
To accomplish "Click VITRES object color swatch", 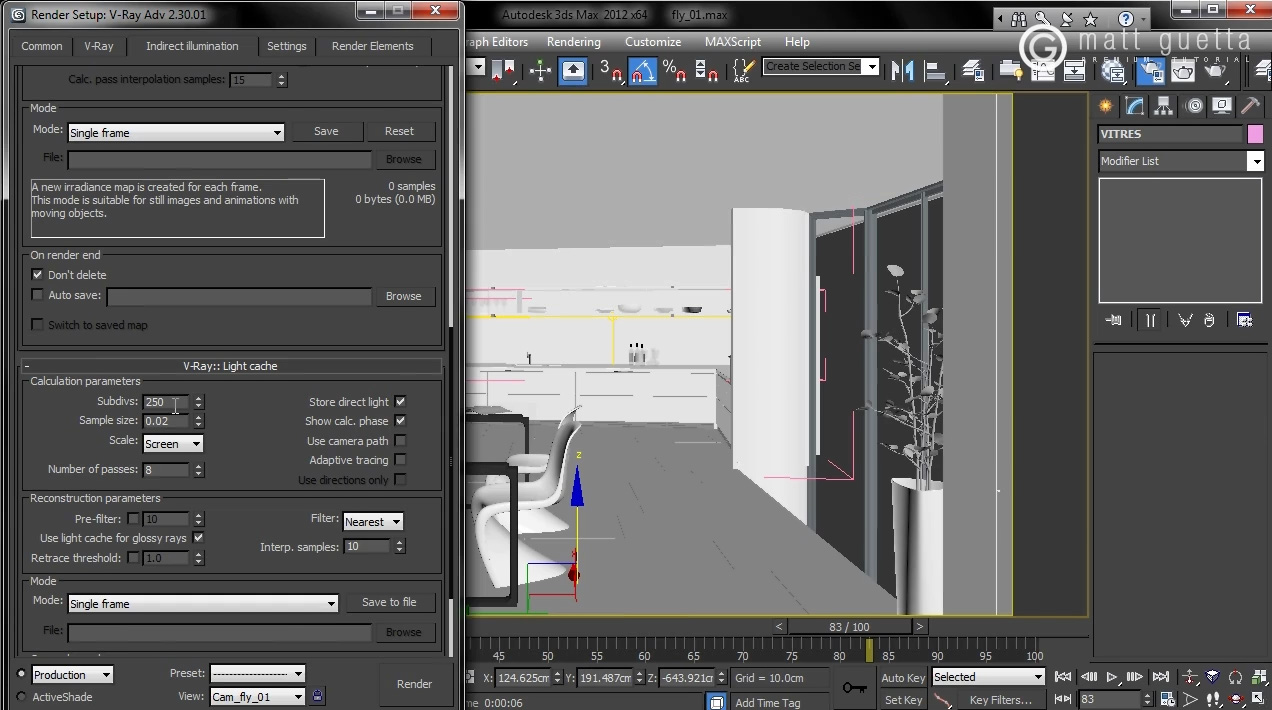I will tap(1255, 134).
